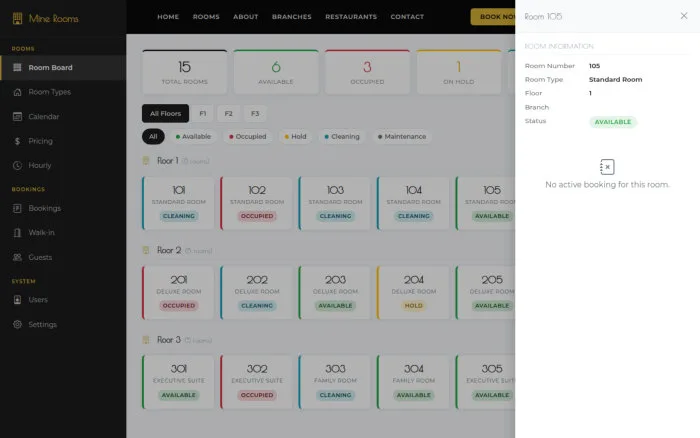Screen dimensions: 700x438
Task: Click the Room Board grid icon
Action: 17,67
